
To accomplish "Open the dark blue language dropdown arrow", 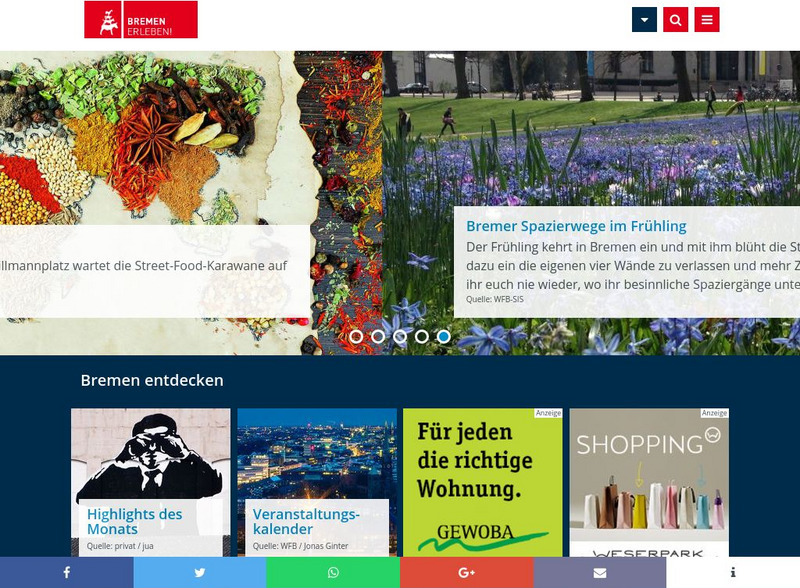I will (x=643, y=17).
